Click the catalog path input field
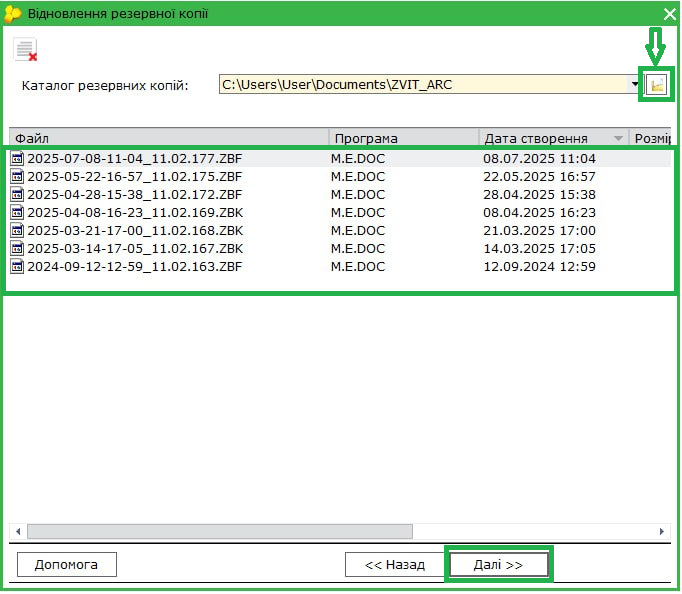Image resolution: width=682 pixels, height=594 pixels. tap(423, 85)
